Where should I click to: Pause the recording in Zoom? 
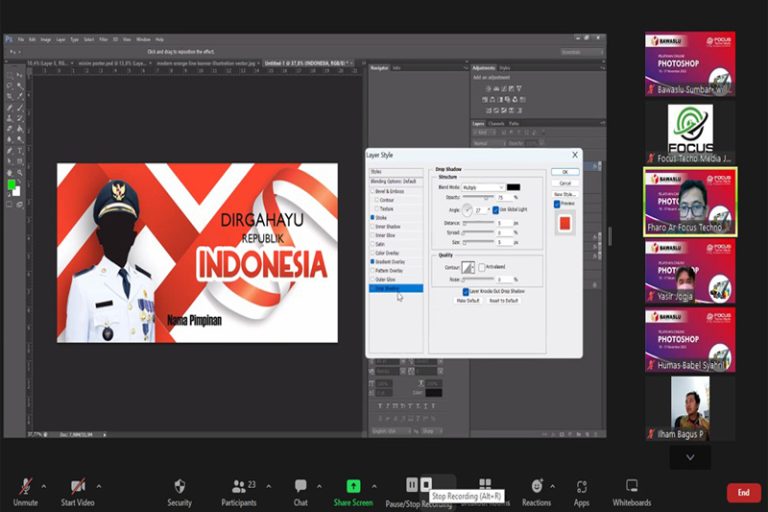(x=411, y=485)
